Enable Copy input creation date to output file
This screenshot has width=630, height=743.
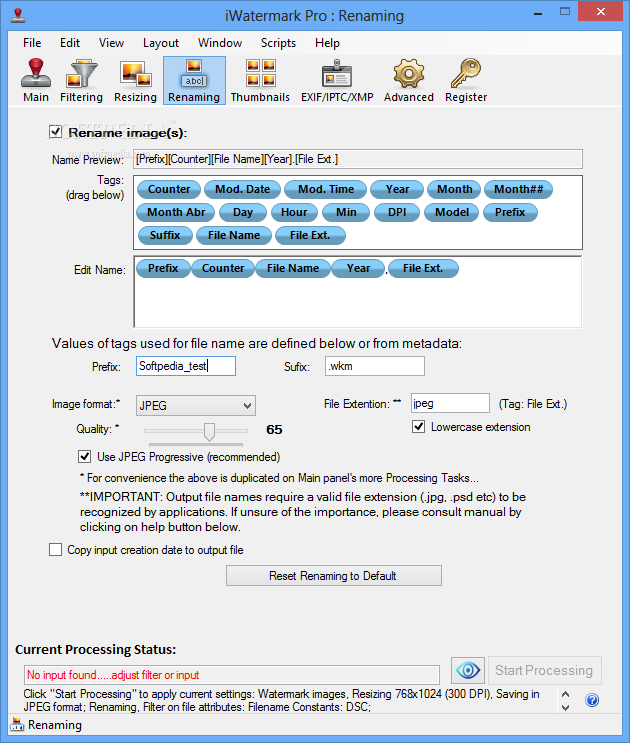click(55, 550)
